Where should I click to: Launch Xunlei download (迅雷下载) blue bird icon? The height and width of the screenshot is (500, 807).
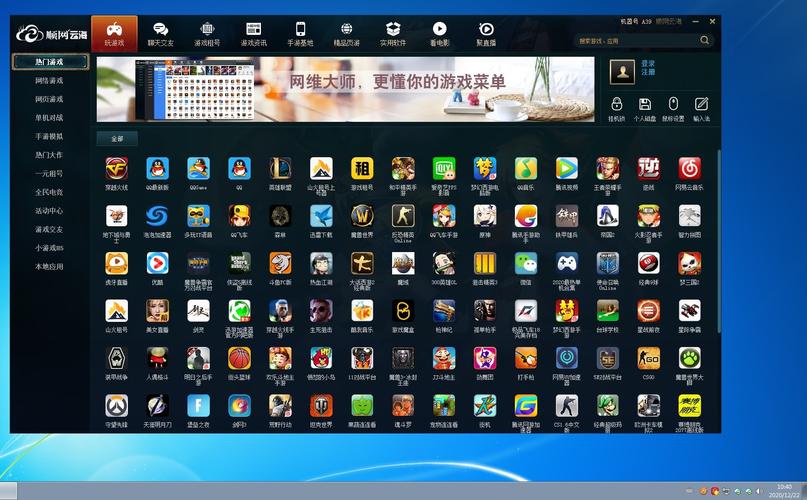click(321, 216)
